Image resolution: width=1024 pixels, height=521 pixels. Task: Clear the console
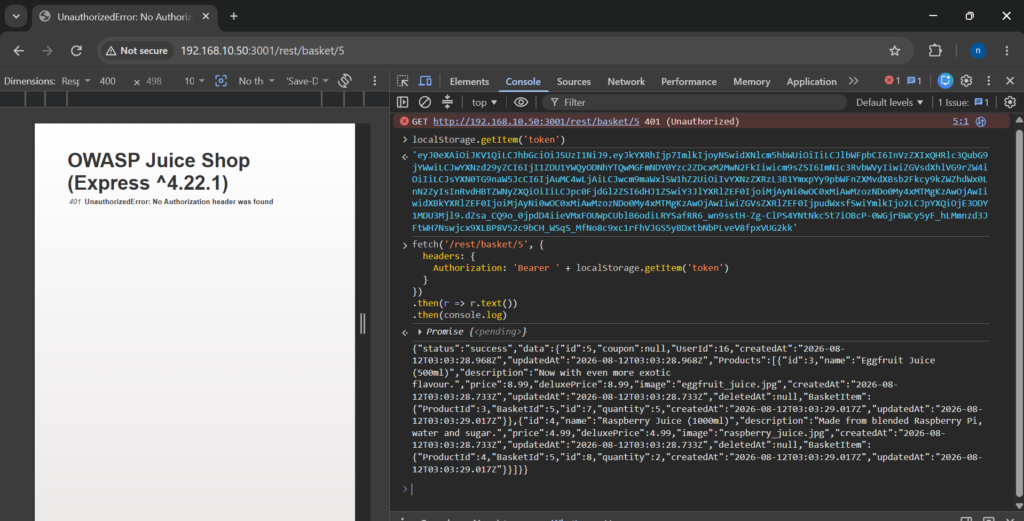coord(424,102)
